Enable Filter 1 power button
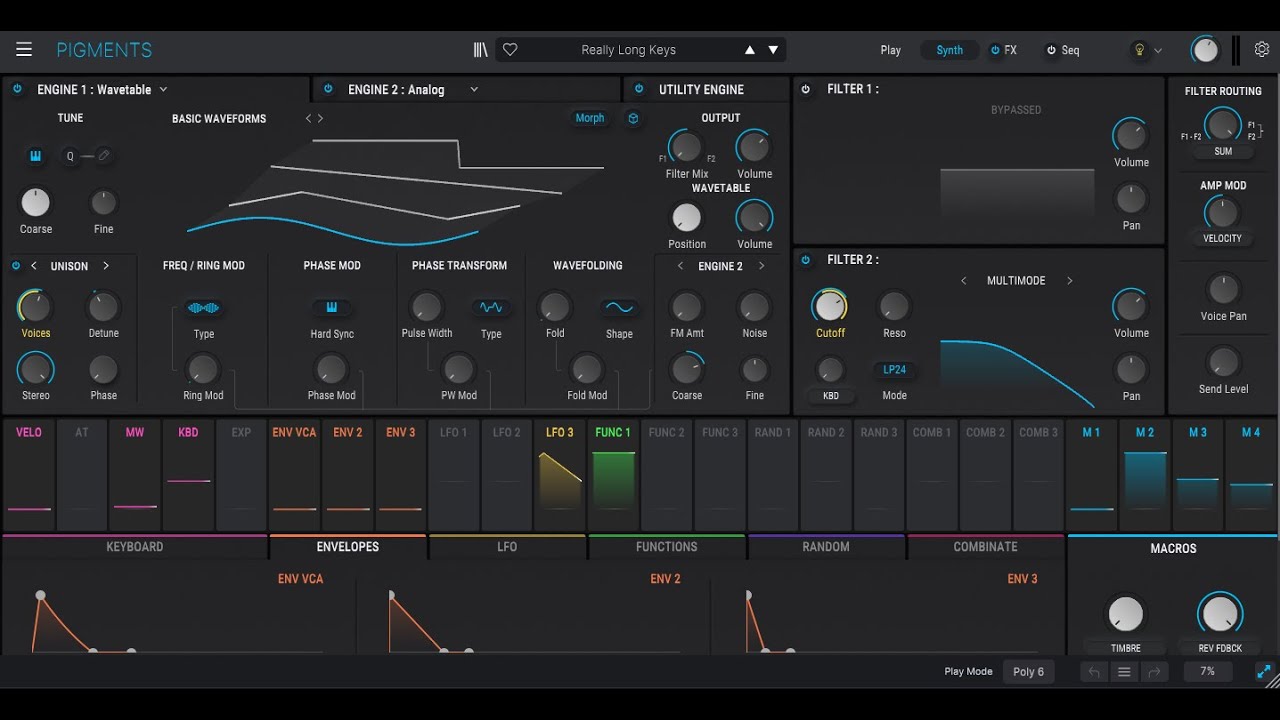The height and width of the screenshot is (720, 1280). 806,89
